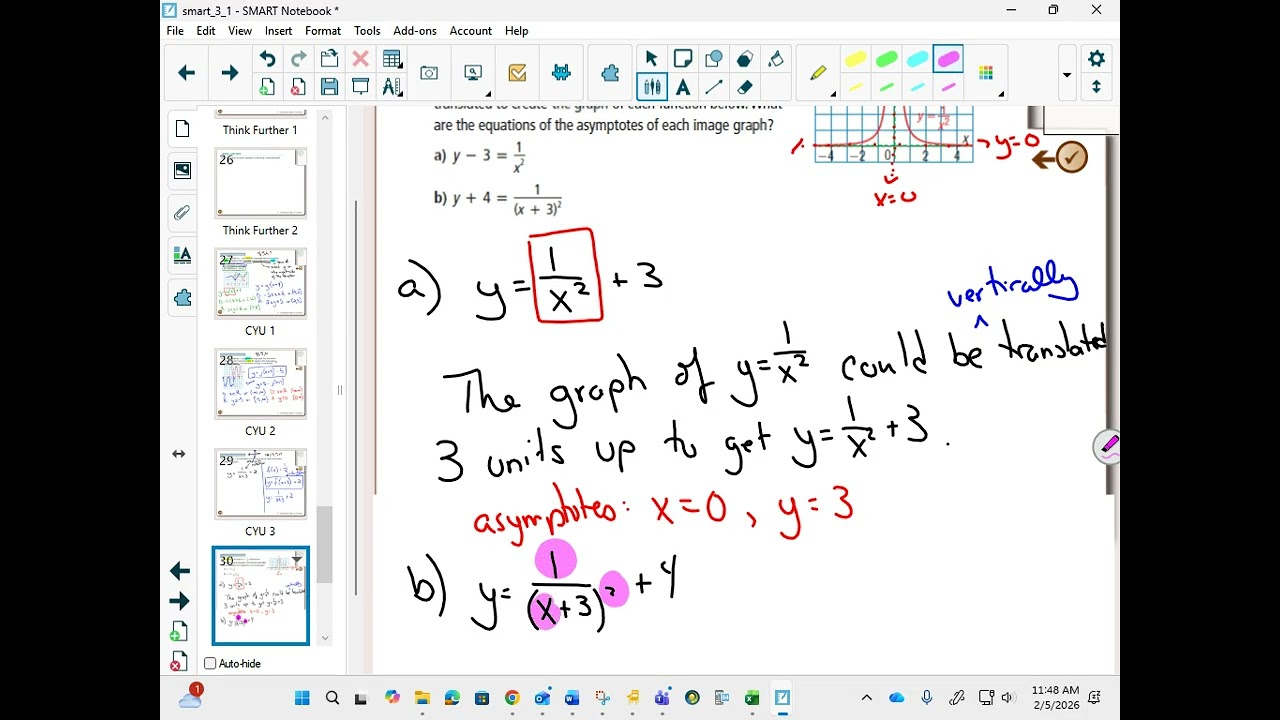The height and width of the screenshot is (720, 1280).
Task: Expand more toolbar options dropdown arrow
Action: click(x=1067, y=75)
